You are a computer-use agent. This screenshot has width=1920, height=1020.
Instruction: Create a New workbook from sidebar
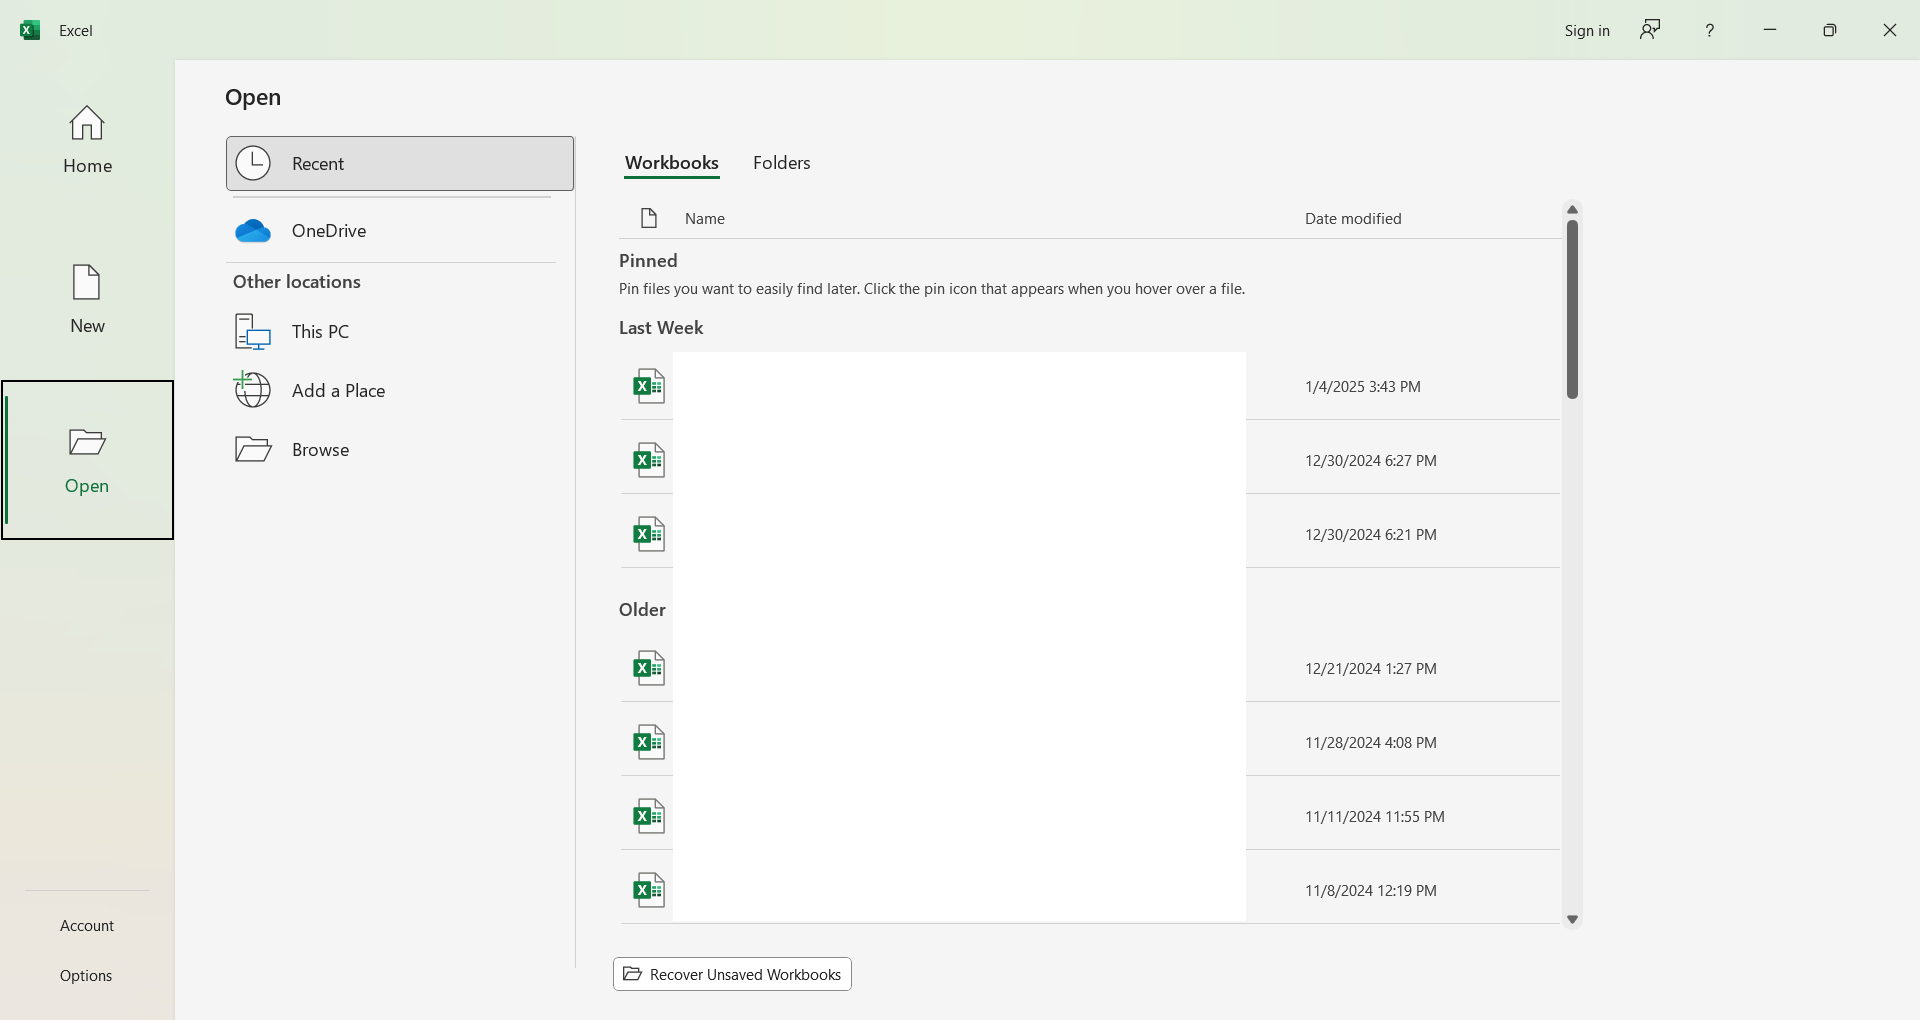click(87, 299)
